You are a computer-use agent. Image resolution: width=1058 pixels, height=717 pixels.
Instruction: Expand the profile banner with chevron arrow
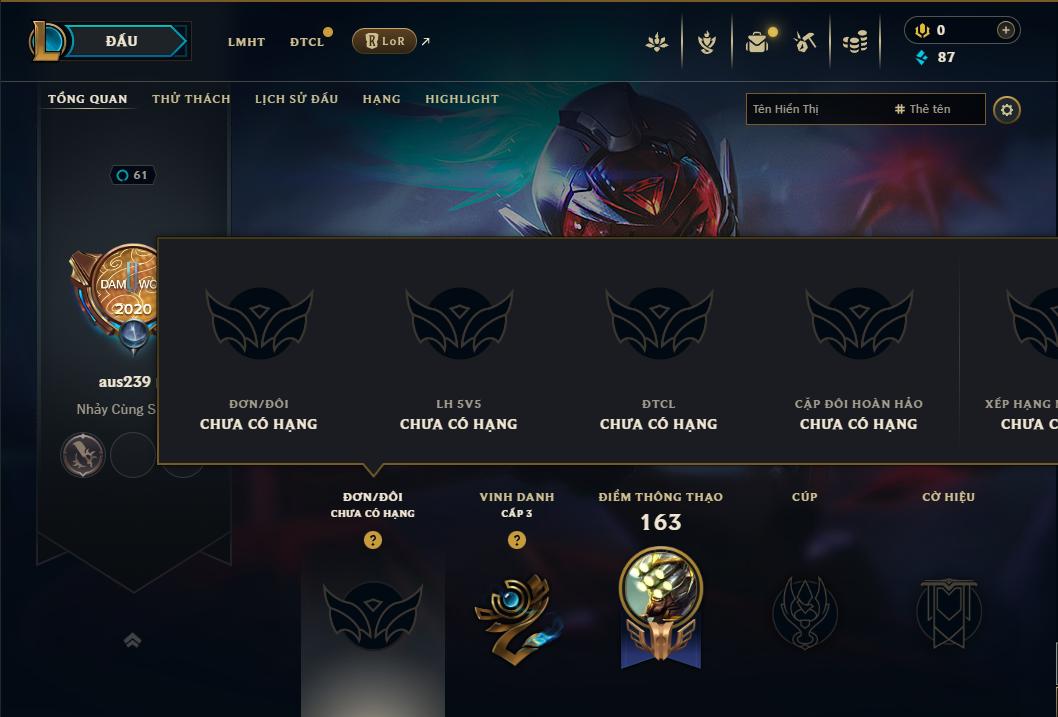click(132, 640)
